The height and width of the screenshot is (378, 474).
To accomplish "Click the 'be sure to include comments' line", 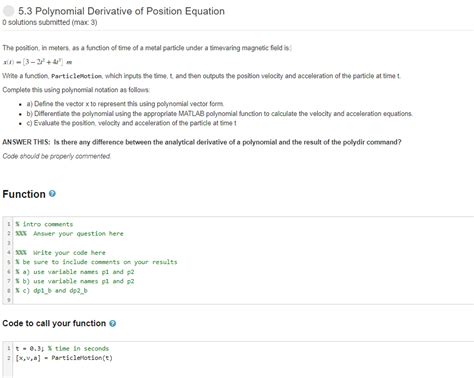I will [96, 262].
